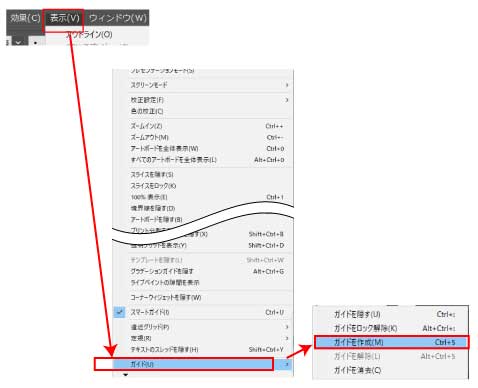Click the small chevron dropdown under the menu bar
The width and height of the screenshot is (478, 388).
(x=18, y=43)
